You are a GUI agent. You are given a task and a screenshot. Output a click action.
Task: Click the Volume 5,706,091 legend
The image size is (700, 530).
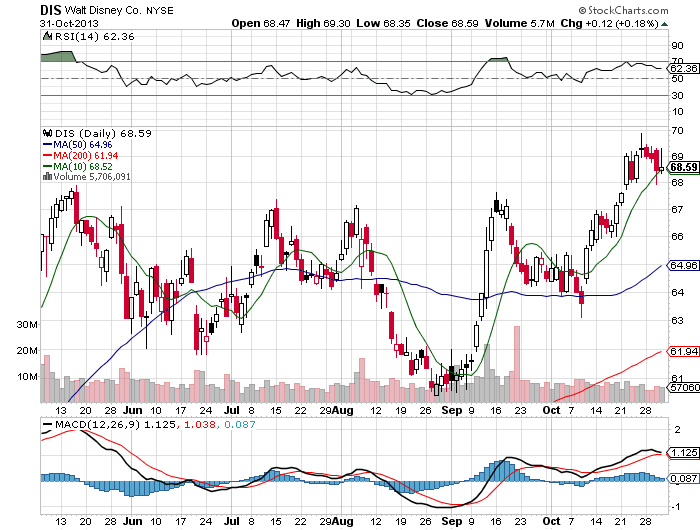click(92, 177)
